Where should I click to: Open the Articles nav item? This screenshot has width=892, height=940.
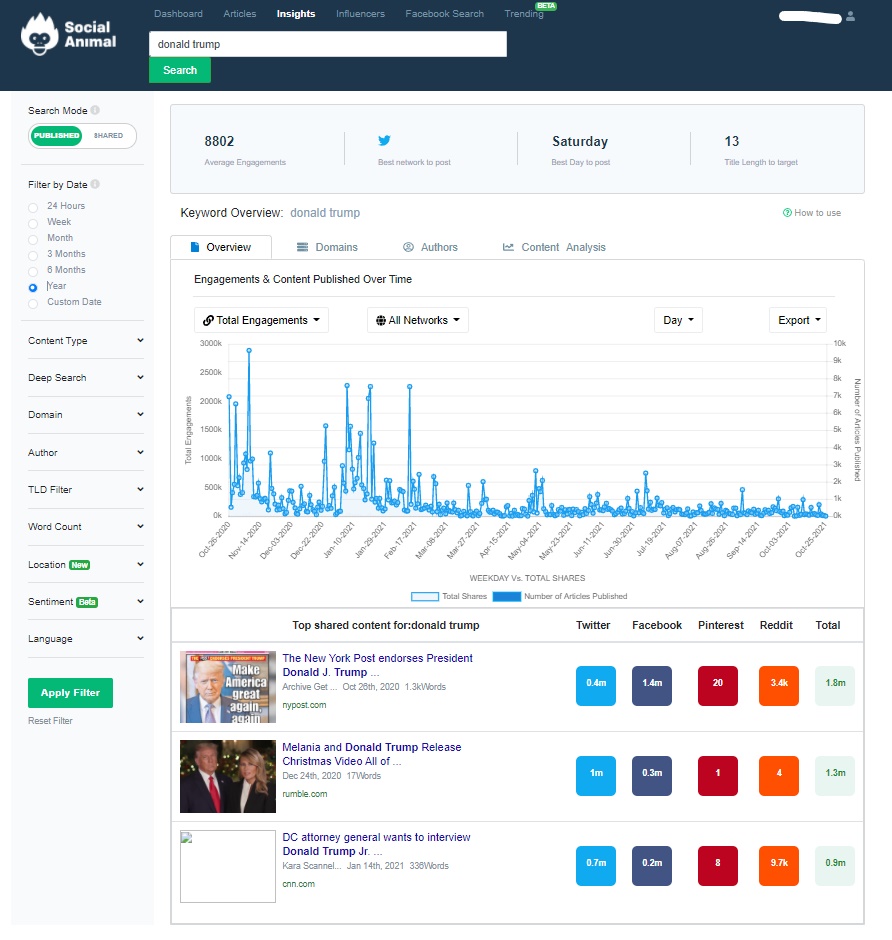coord(240,14)
